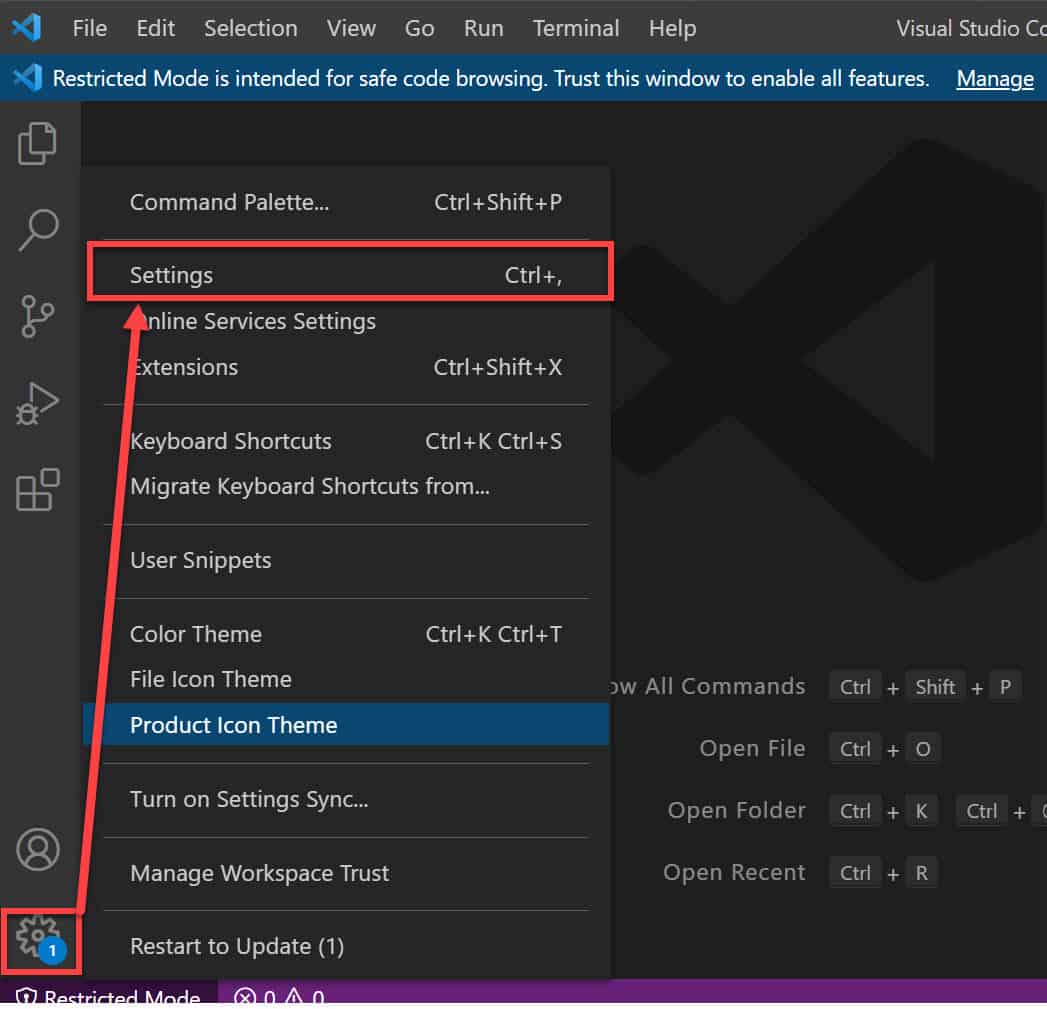The height and width of the screenshot is (1009, 1047).
Task: Click the Manage link in banner
Action: tap(995, 78)
